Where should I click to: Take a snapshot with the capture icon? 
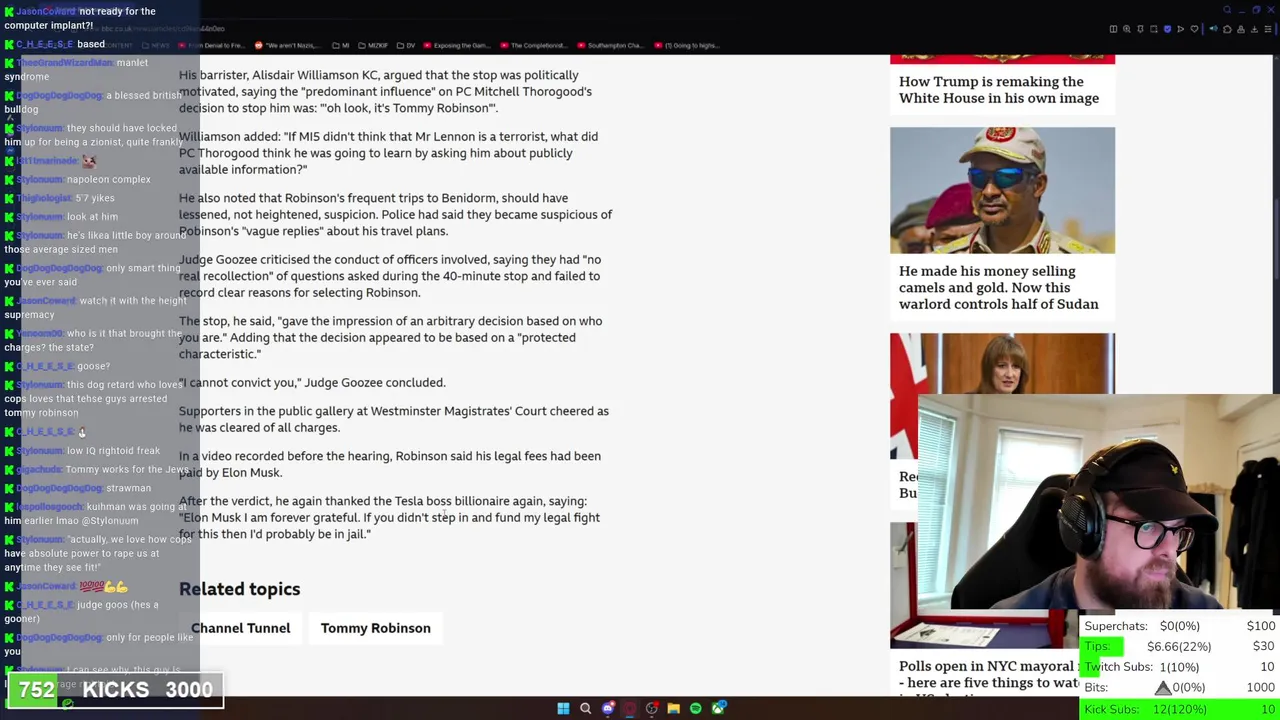1154,29
